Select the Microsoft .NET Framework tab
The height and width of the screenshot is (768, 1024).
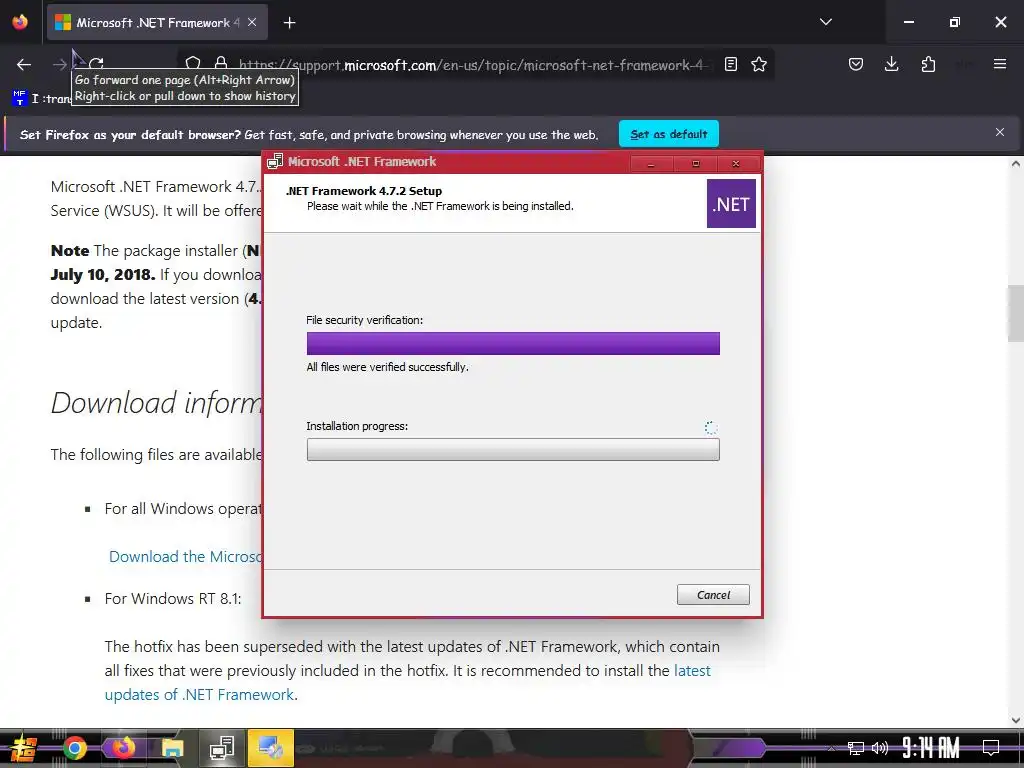(x=157, y=23)
